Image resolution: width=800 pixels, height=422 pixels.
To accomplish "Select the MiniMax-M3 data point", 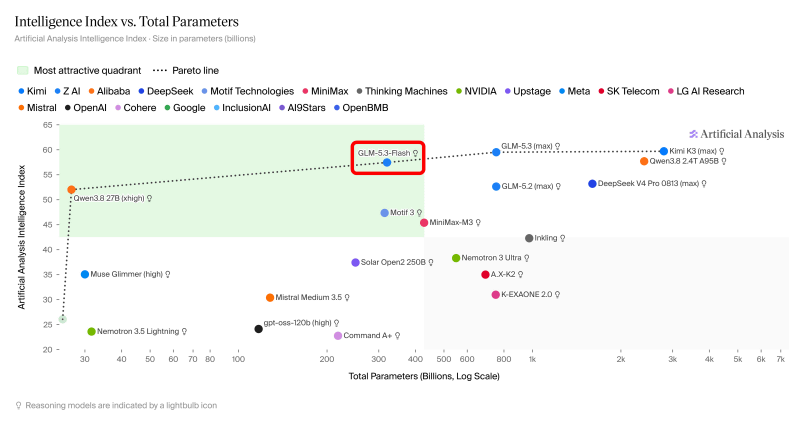I will pyautogui.click(x=424, y=222).
